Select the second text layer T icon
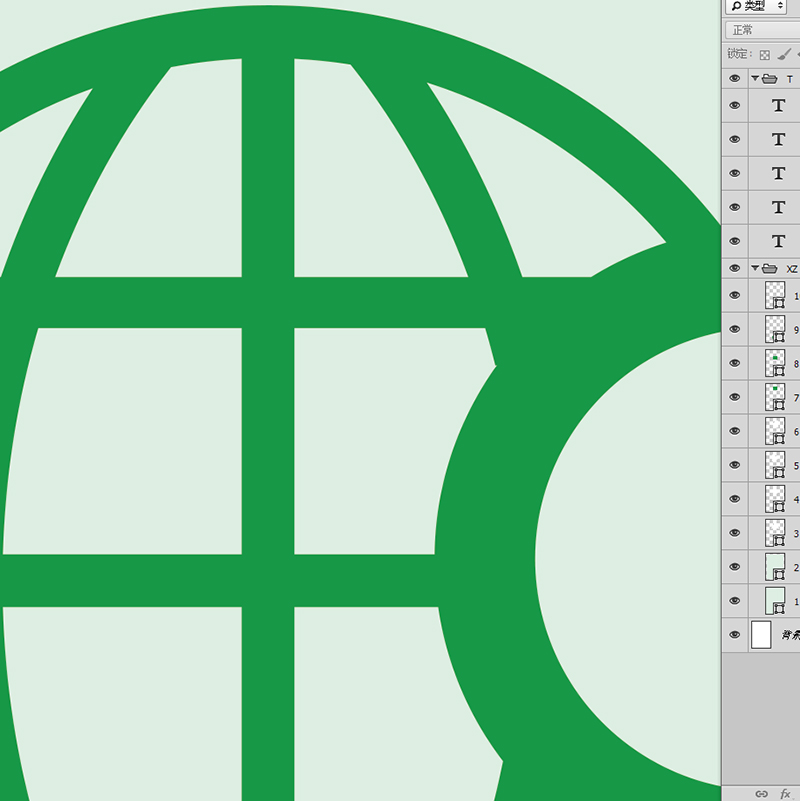Viewport: 800px width, 801px height. [x=778, y=139]
